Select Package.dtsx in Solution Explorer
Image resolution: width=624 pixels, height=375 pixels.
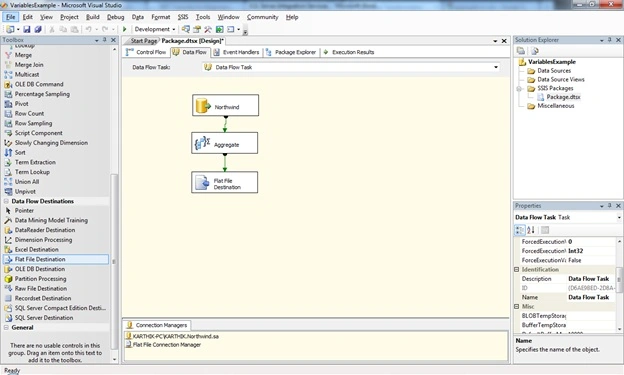coord(563,97)
